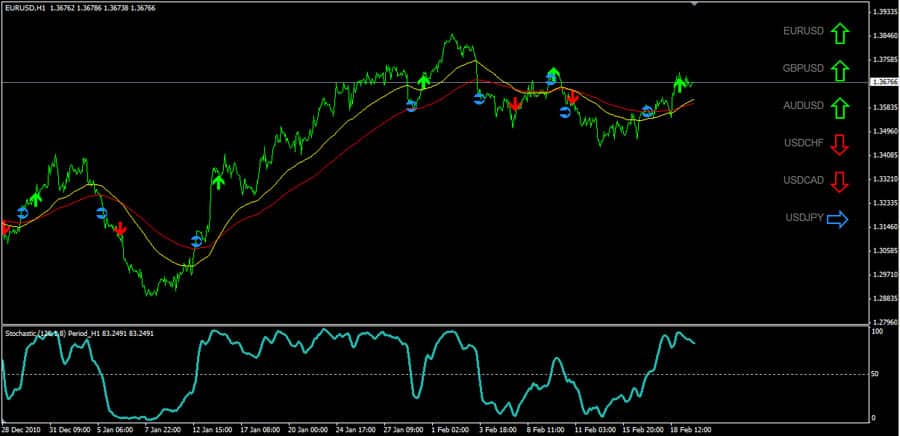Image resolution: width=900 pixels, height=436 pixels.
Task: Click the blue circle marker above 12 Jan 15:00
Action: [196, 241]
